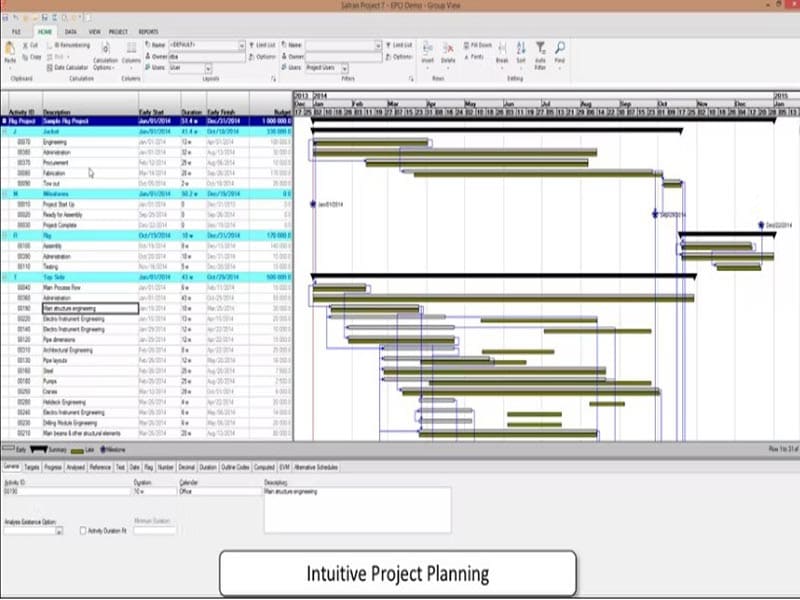Open the Layouts Name dropdown showing DEFAULT
800x600 pixels.
(x=242, y=45)
